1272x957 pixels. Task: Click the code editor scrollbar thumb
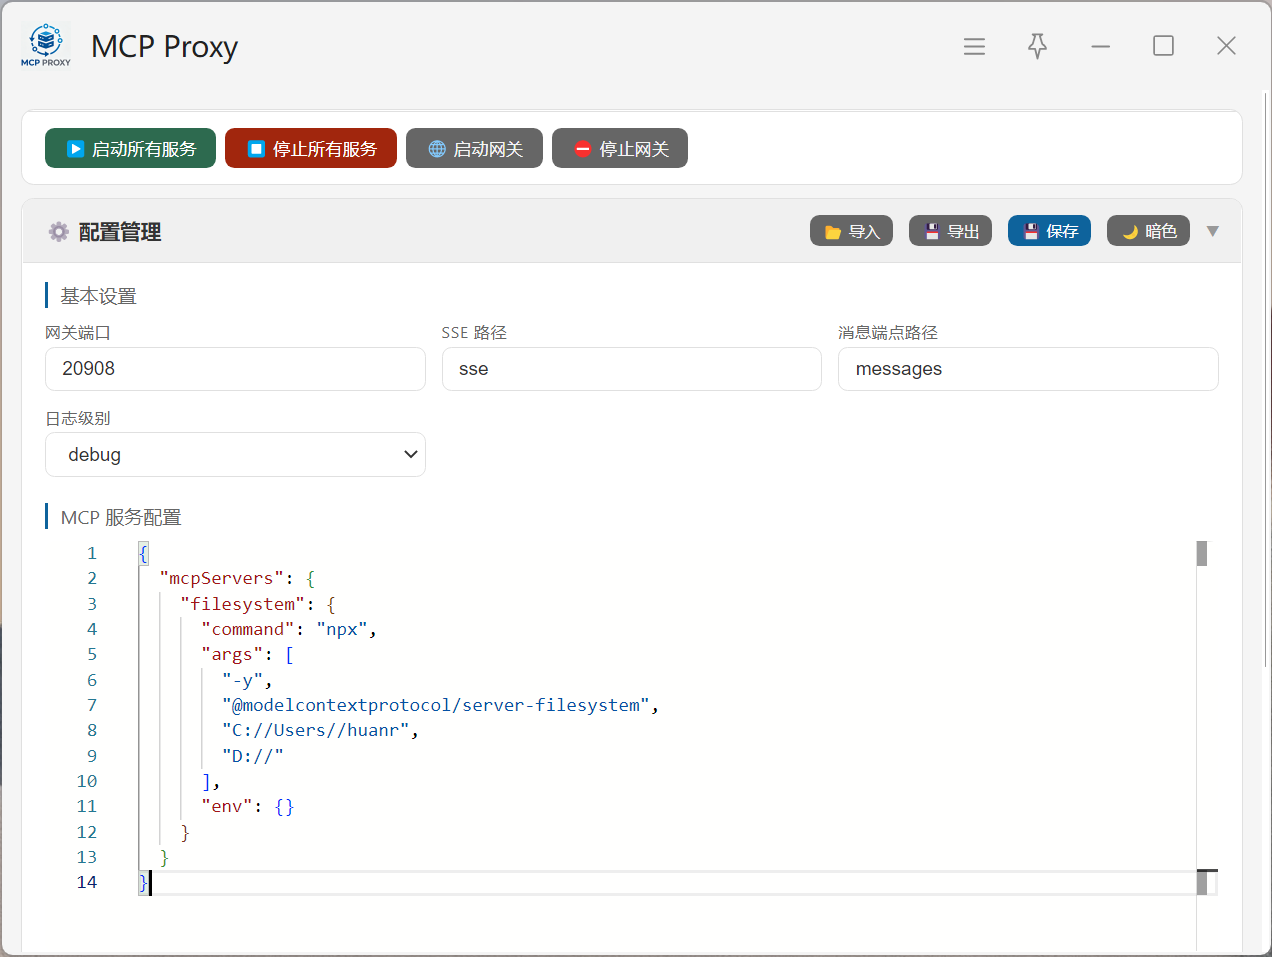[x=1202, y=553]
